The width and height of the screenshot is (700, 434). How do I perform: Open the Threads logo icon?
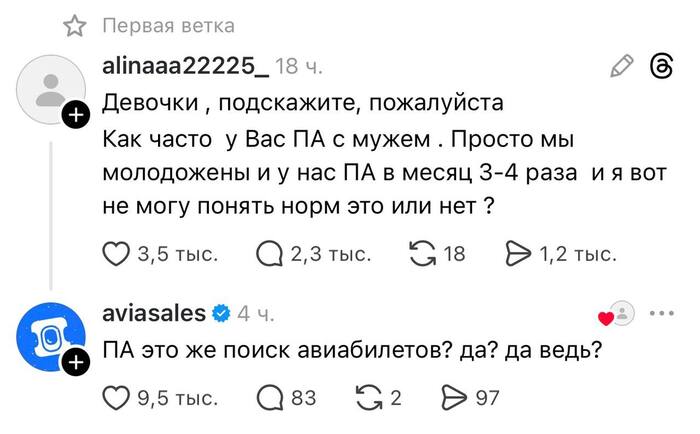pyautogui.click(x=662, y=66)
